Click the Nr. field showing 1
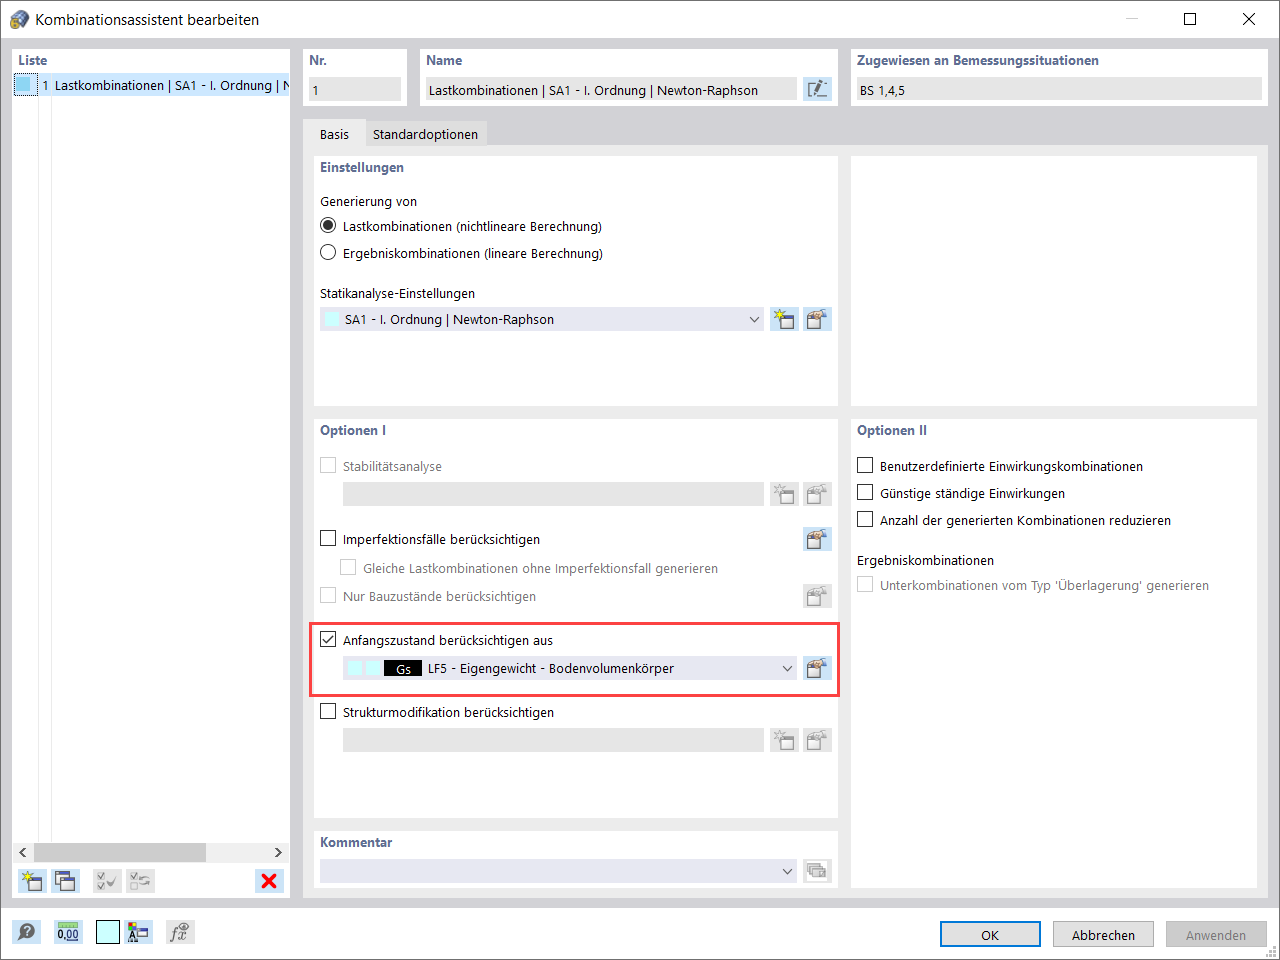The width and height of the screenshot is (1280, 960). (355, 90)
